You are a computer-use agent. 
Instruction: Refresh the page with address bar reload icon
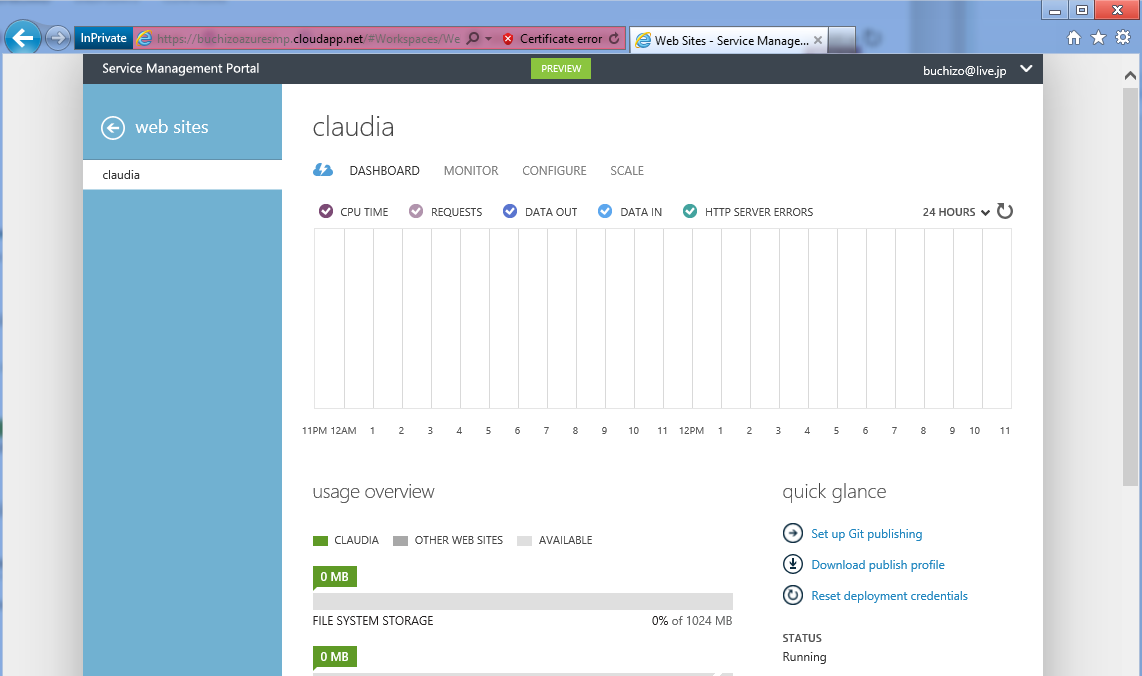click(x=614, y=38)
